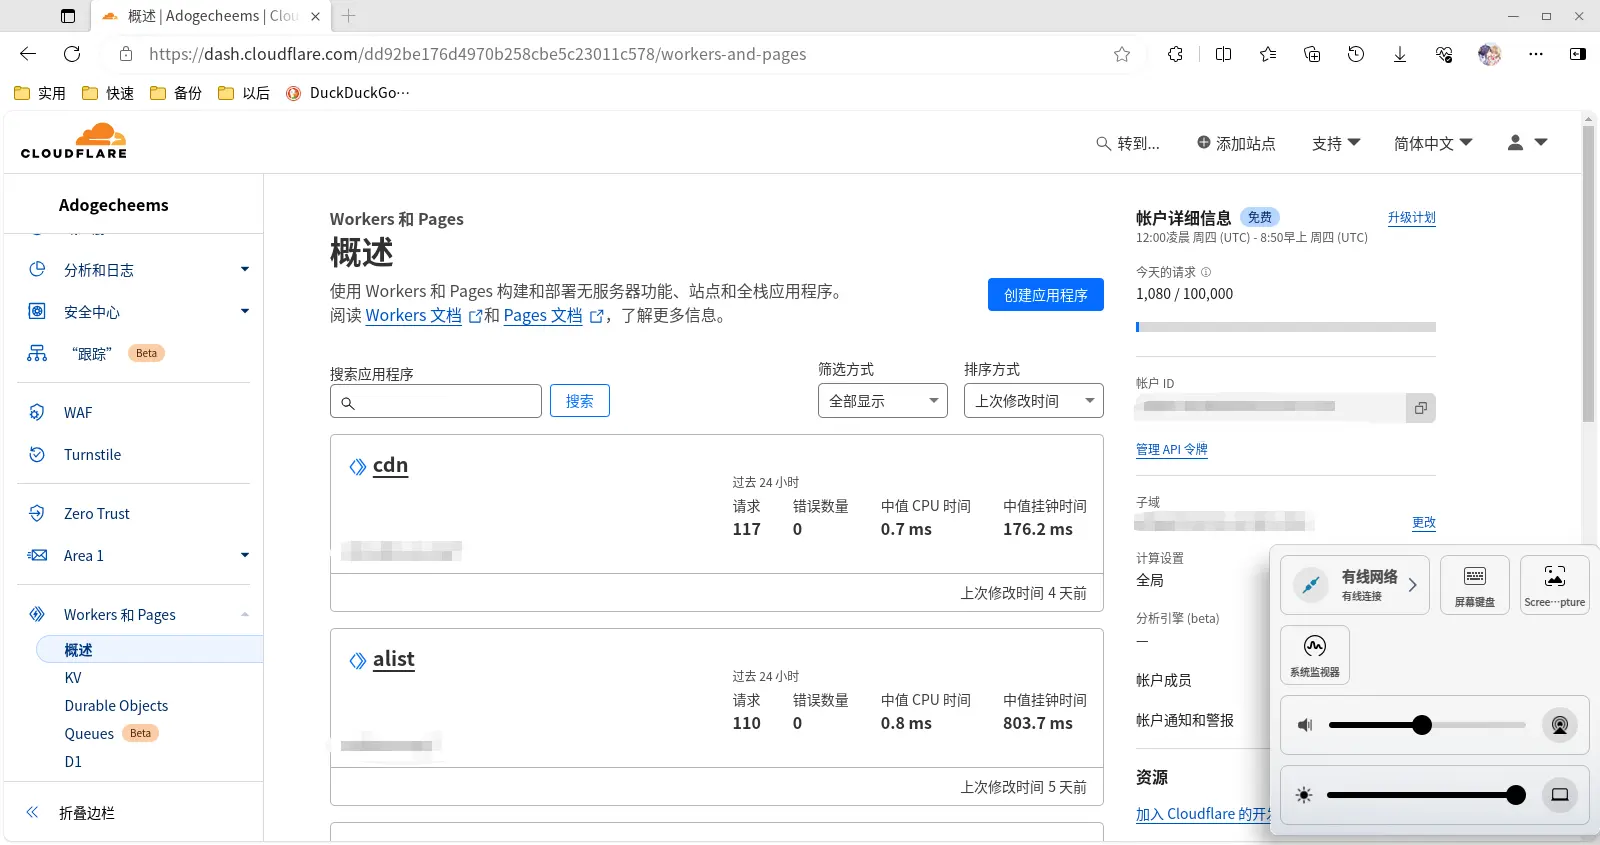Adjust the brightness slider
The height and width of the screenshot is (845, 1600).
pyautogui.click(x=1427, y=795)
